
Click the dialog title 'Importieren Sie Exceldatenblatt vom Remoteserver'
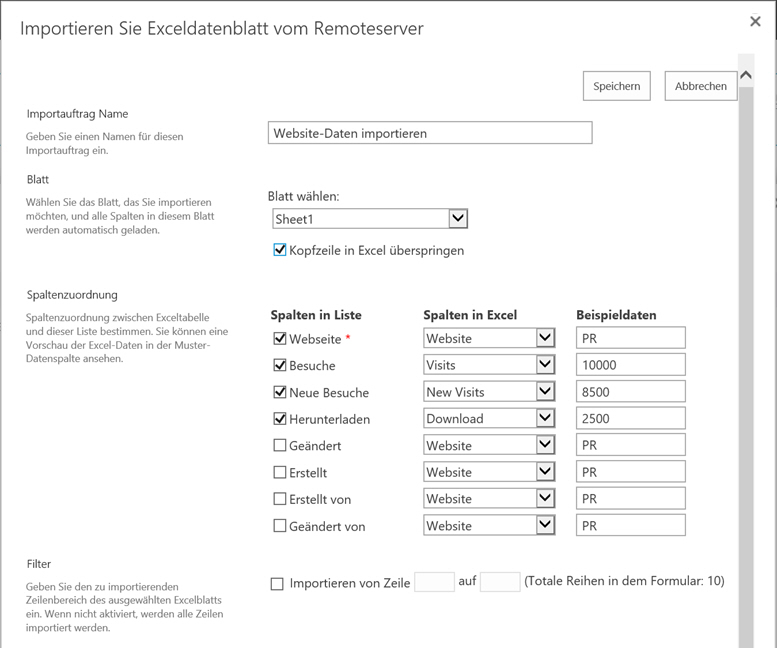point(222,28)
